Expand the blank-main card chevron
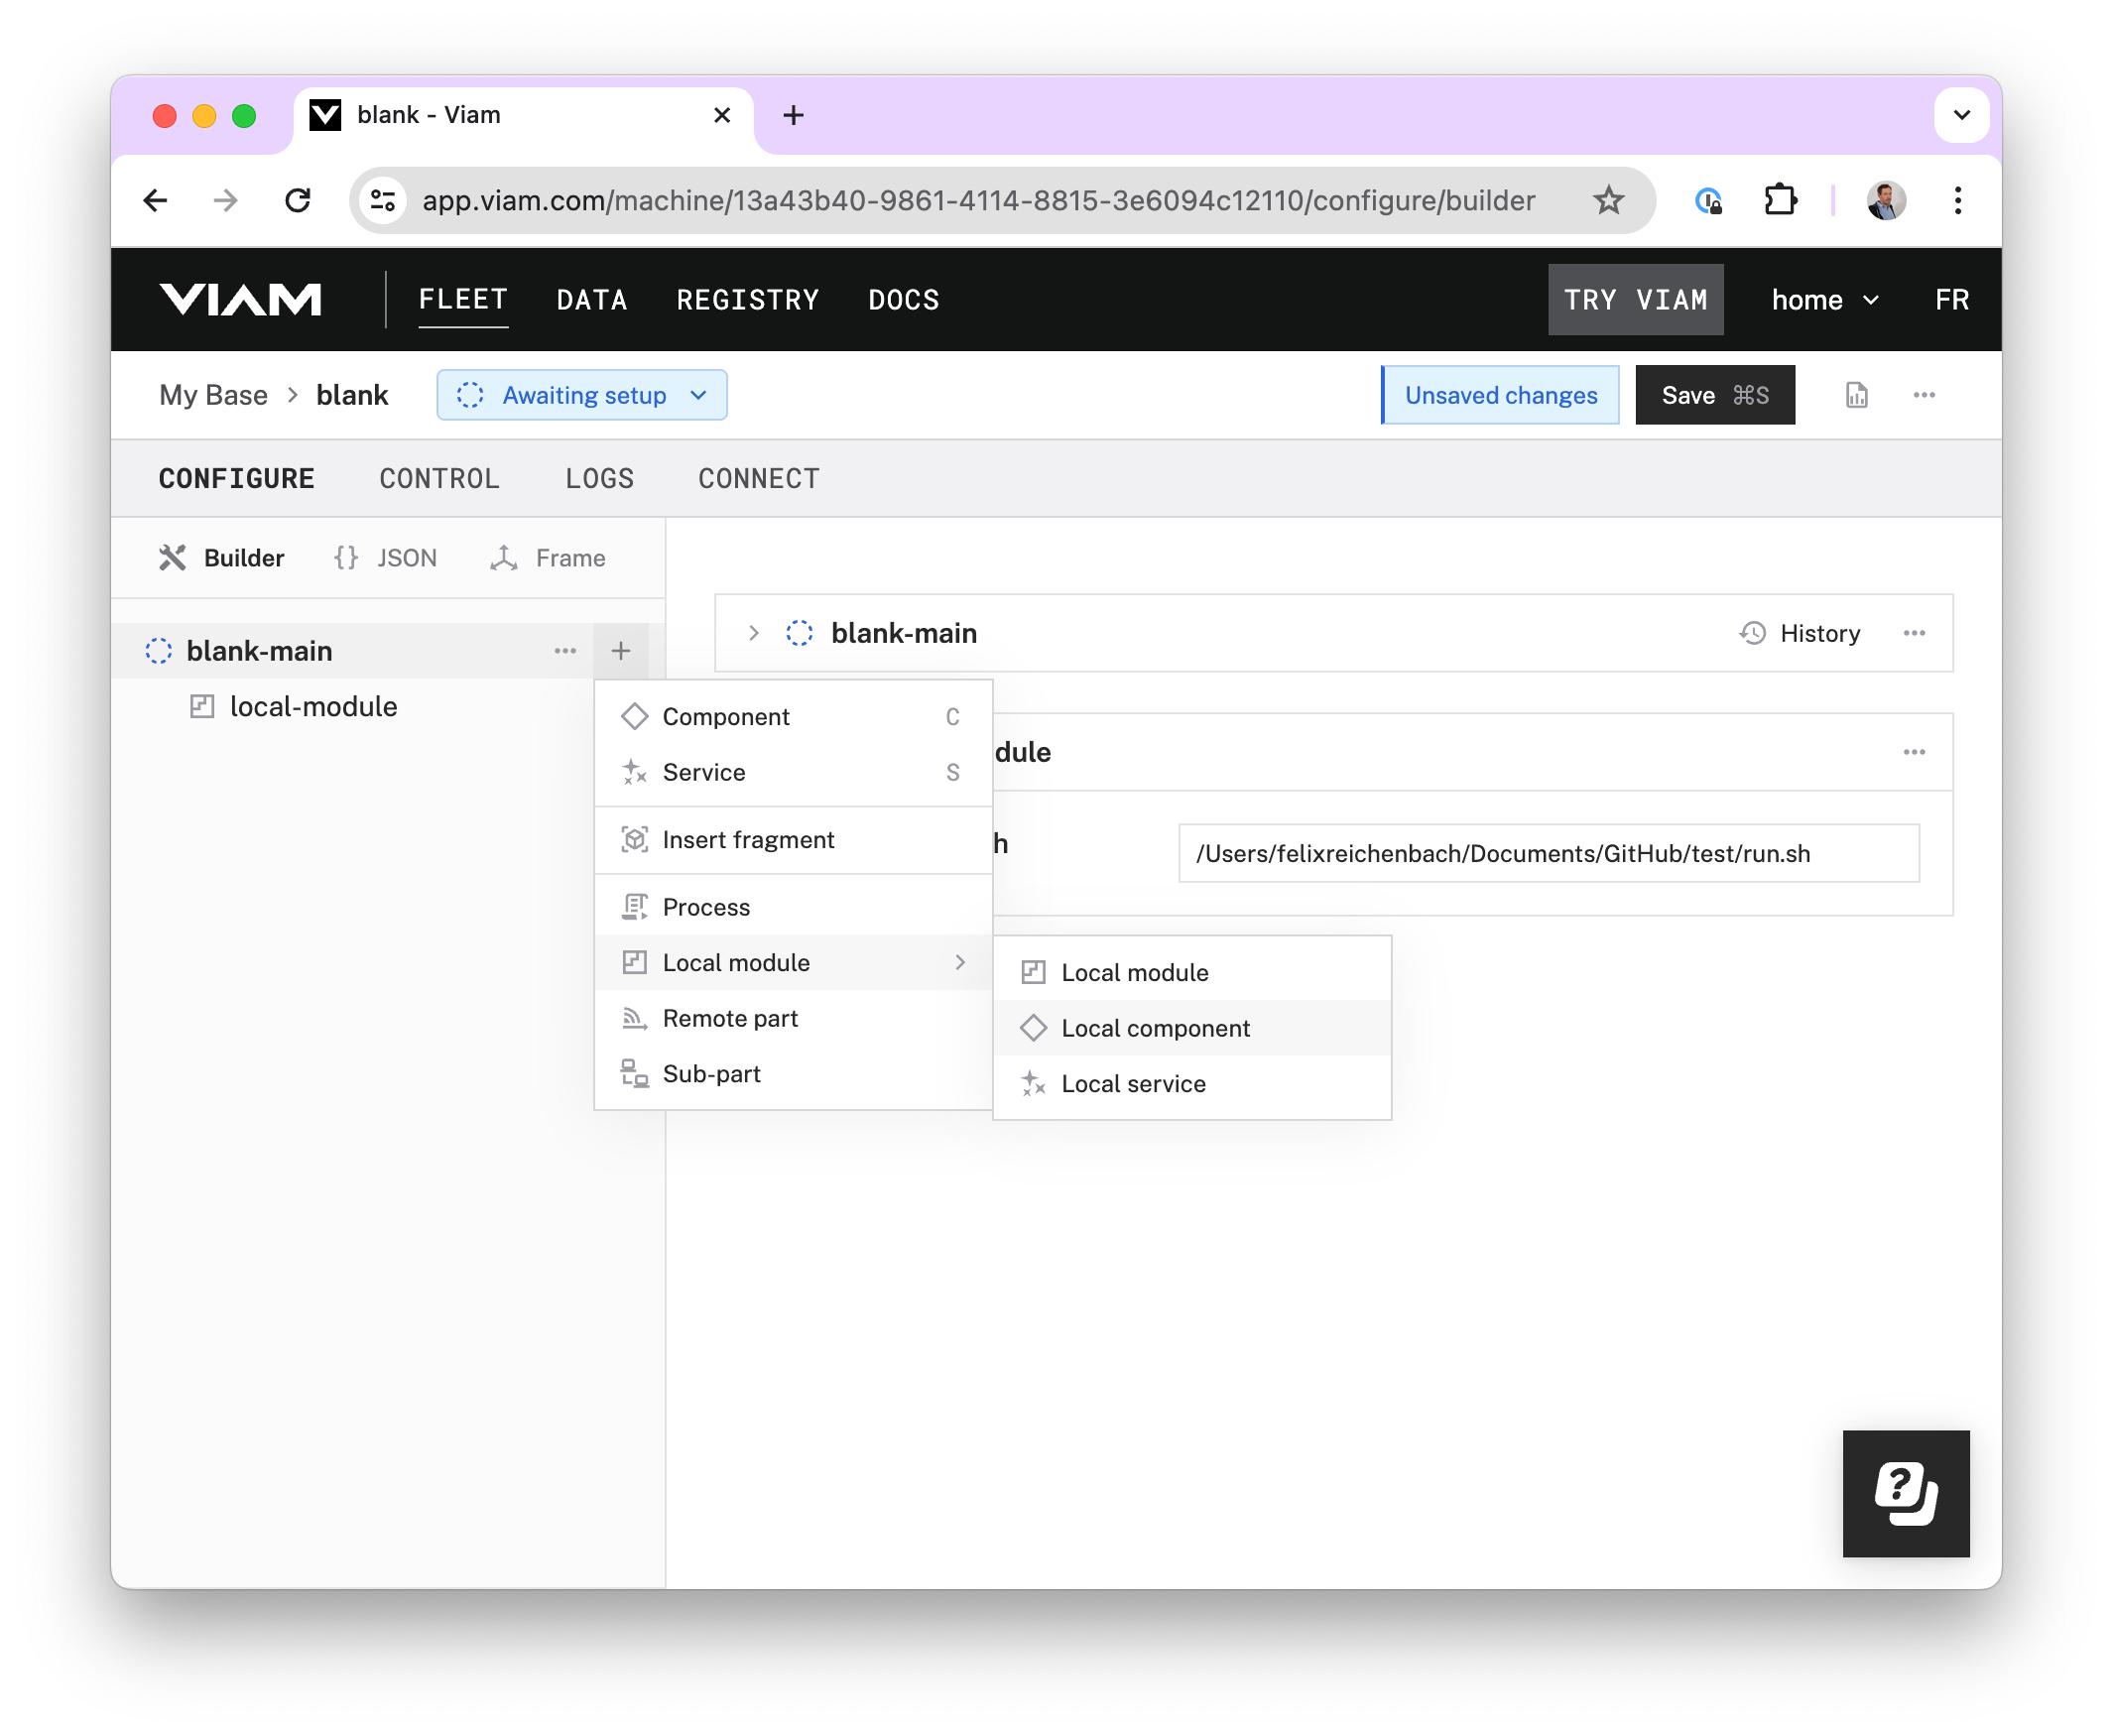 click(753, 633)
